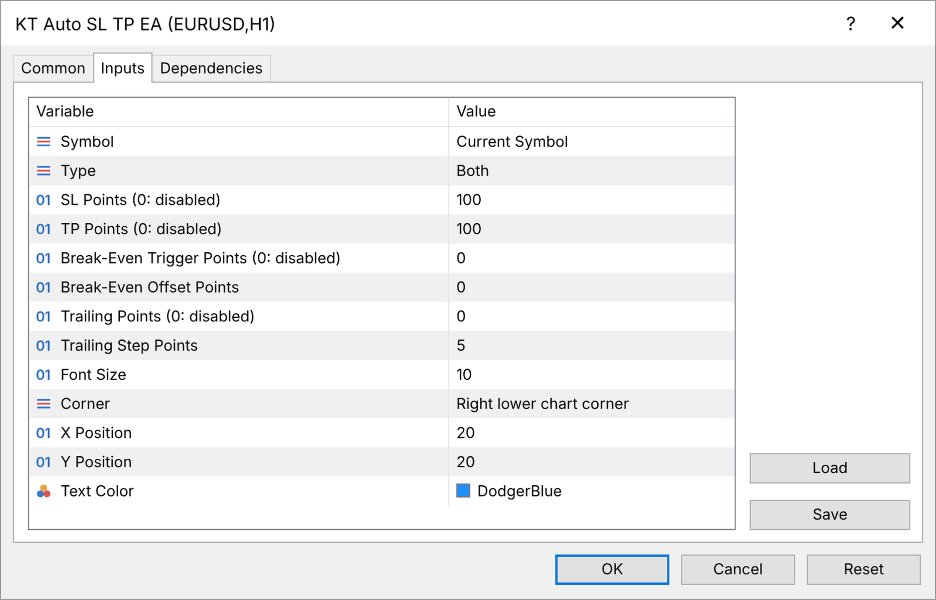Image resolution: width=936 pixels, height=600 pixels.
Task: Click the Value column header
Action: [592, 112]
